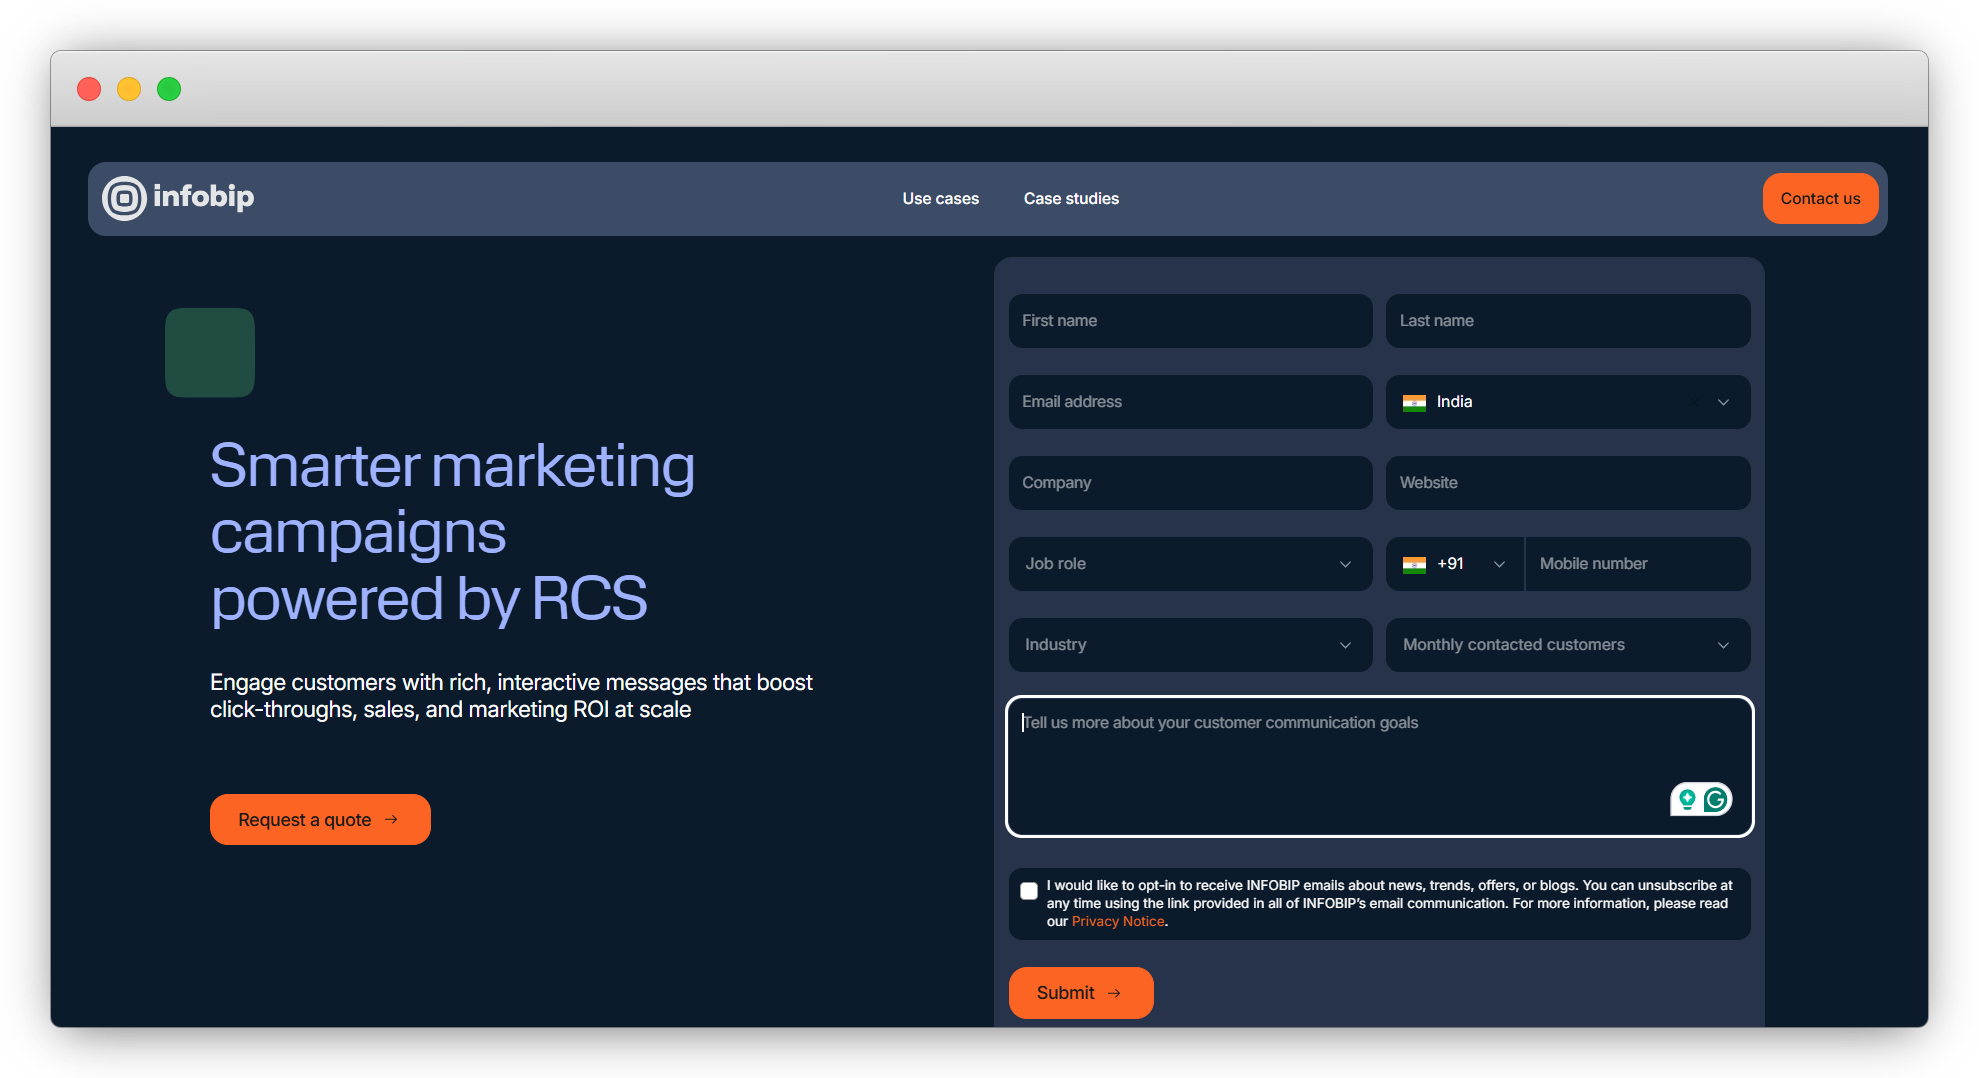Click the customer communication goals text area
1979x1078 pixels.
(x=1379, y=766)
